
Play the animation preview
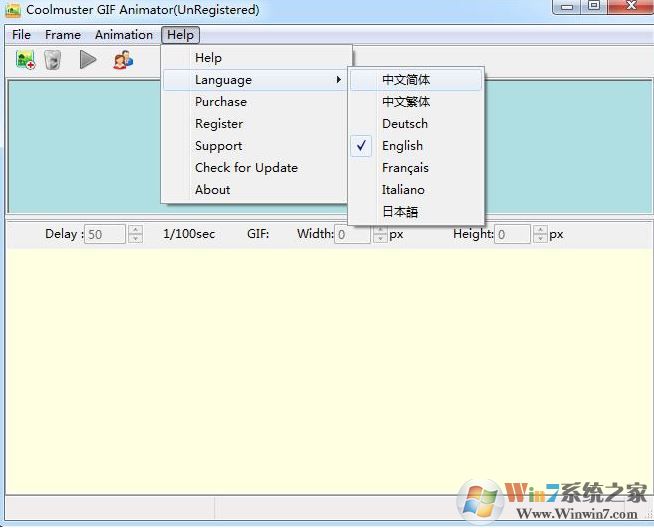pos(88,60)
